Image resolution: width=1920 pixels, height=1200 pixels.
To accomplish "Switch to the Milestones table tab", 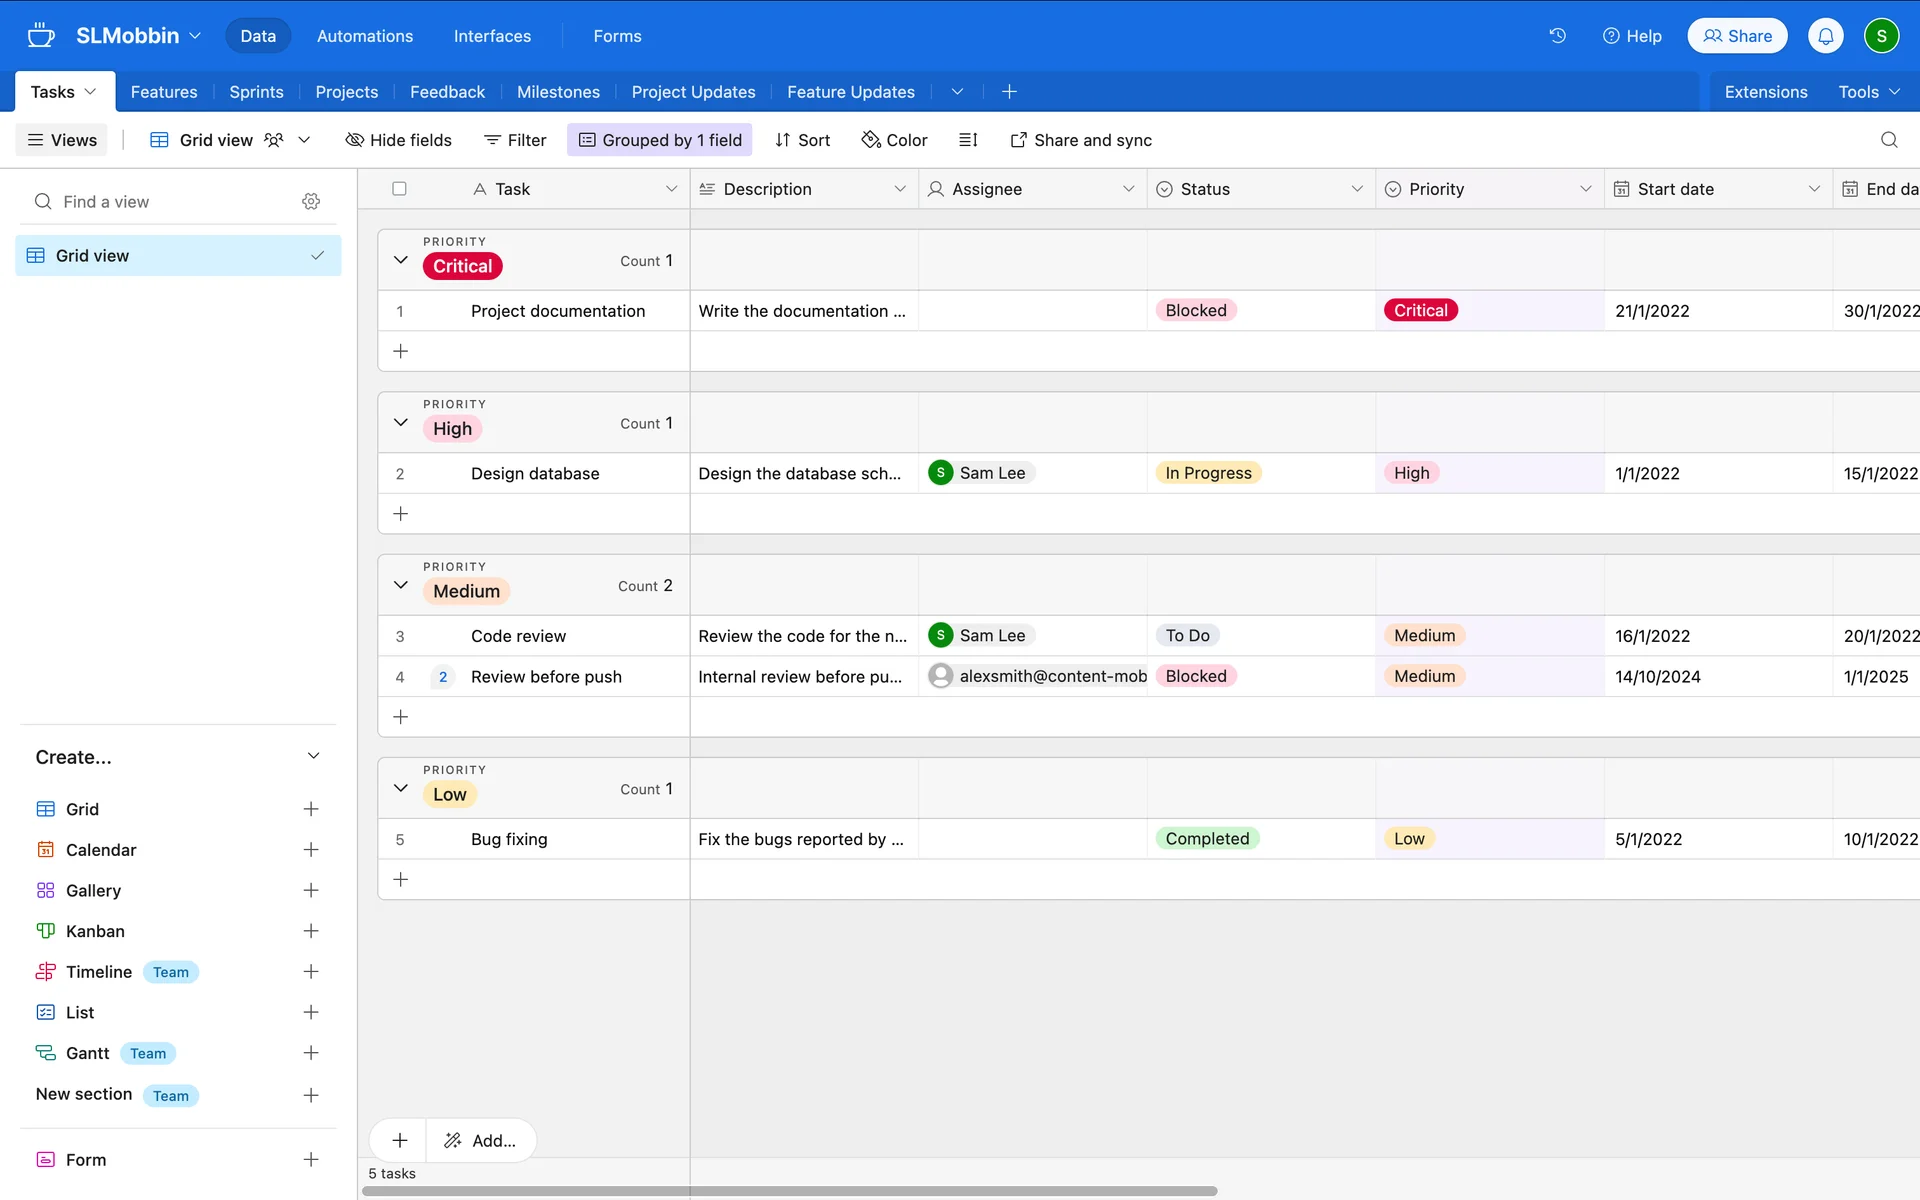I will pos(558,92).
